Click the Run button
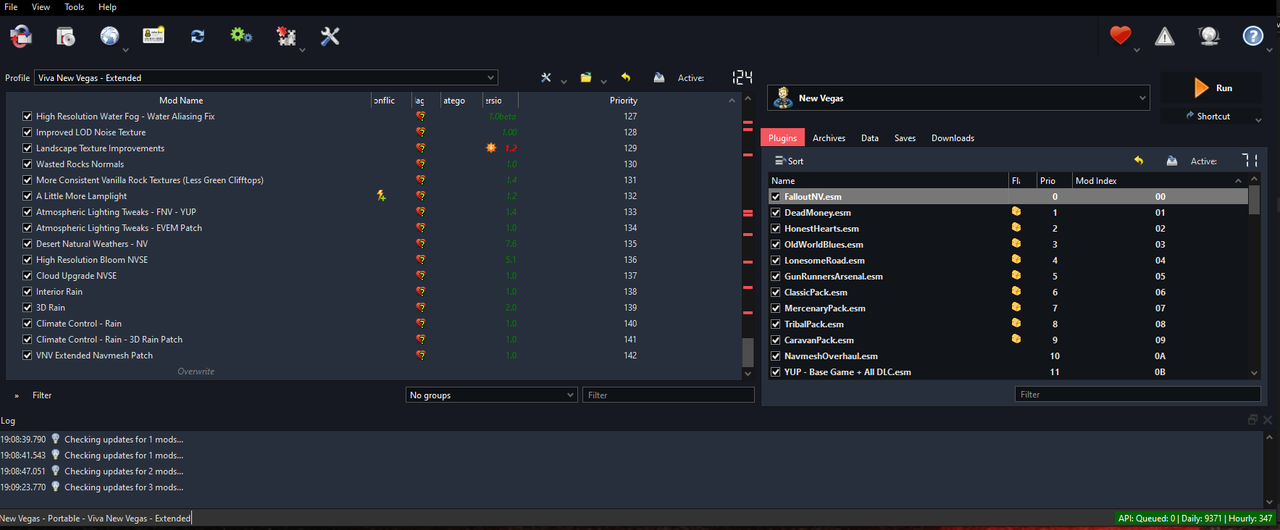The height and width of the screenshot is (530, 1280). click(x=1212, y=88)
